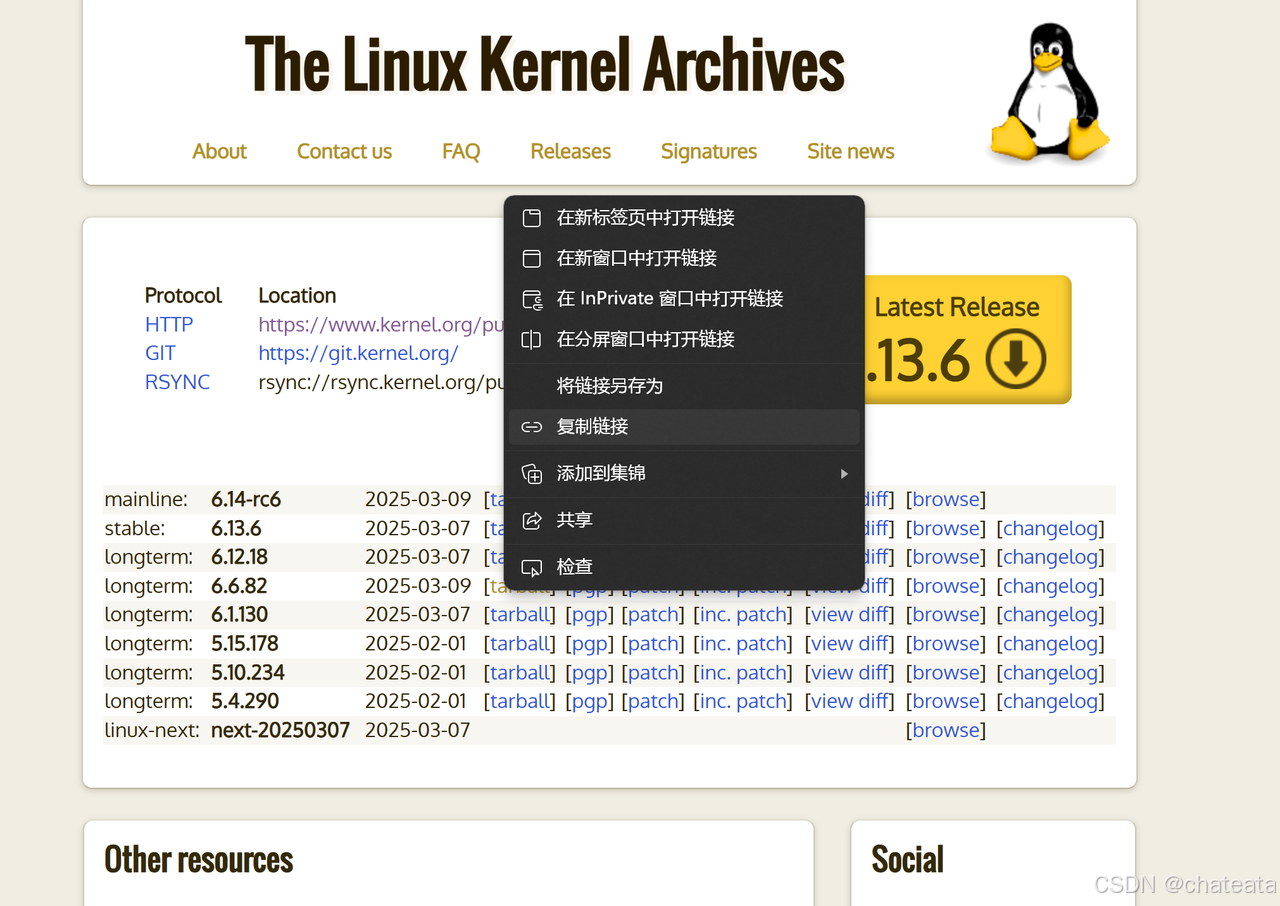Open the Signatures page
The width and height of the screenshot is (1280, 906).
point(709,151)
